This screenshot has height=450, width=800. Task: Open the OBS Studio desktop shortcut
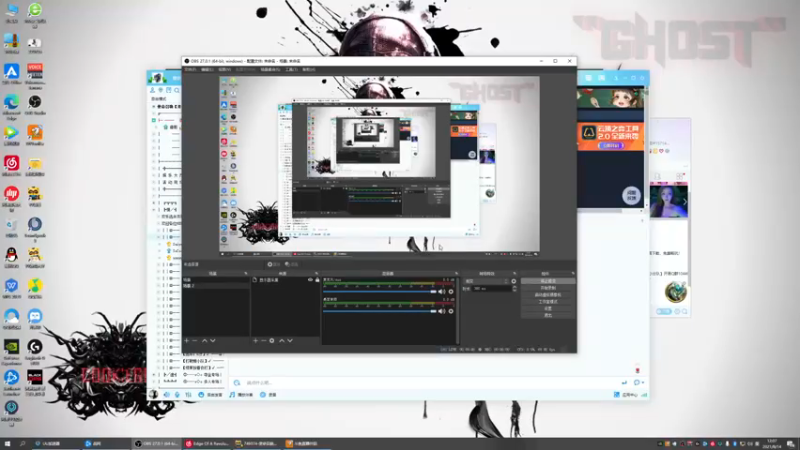(35, 105)
